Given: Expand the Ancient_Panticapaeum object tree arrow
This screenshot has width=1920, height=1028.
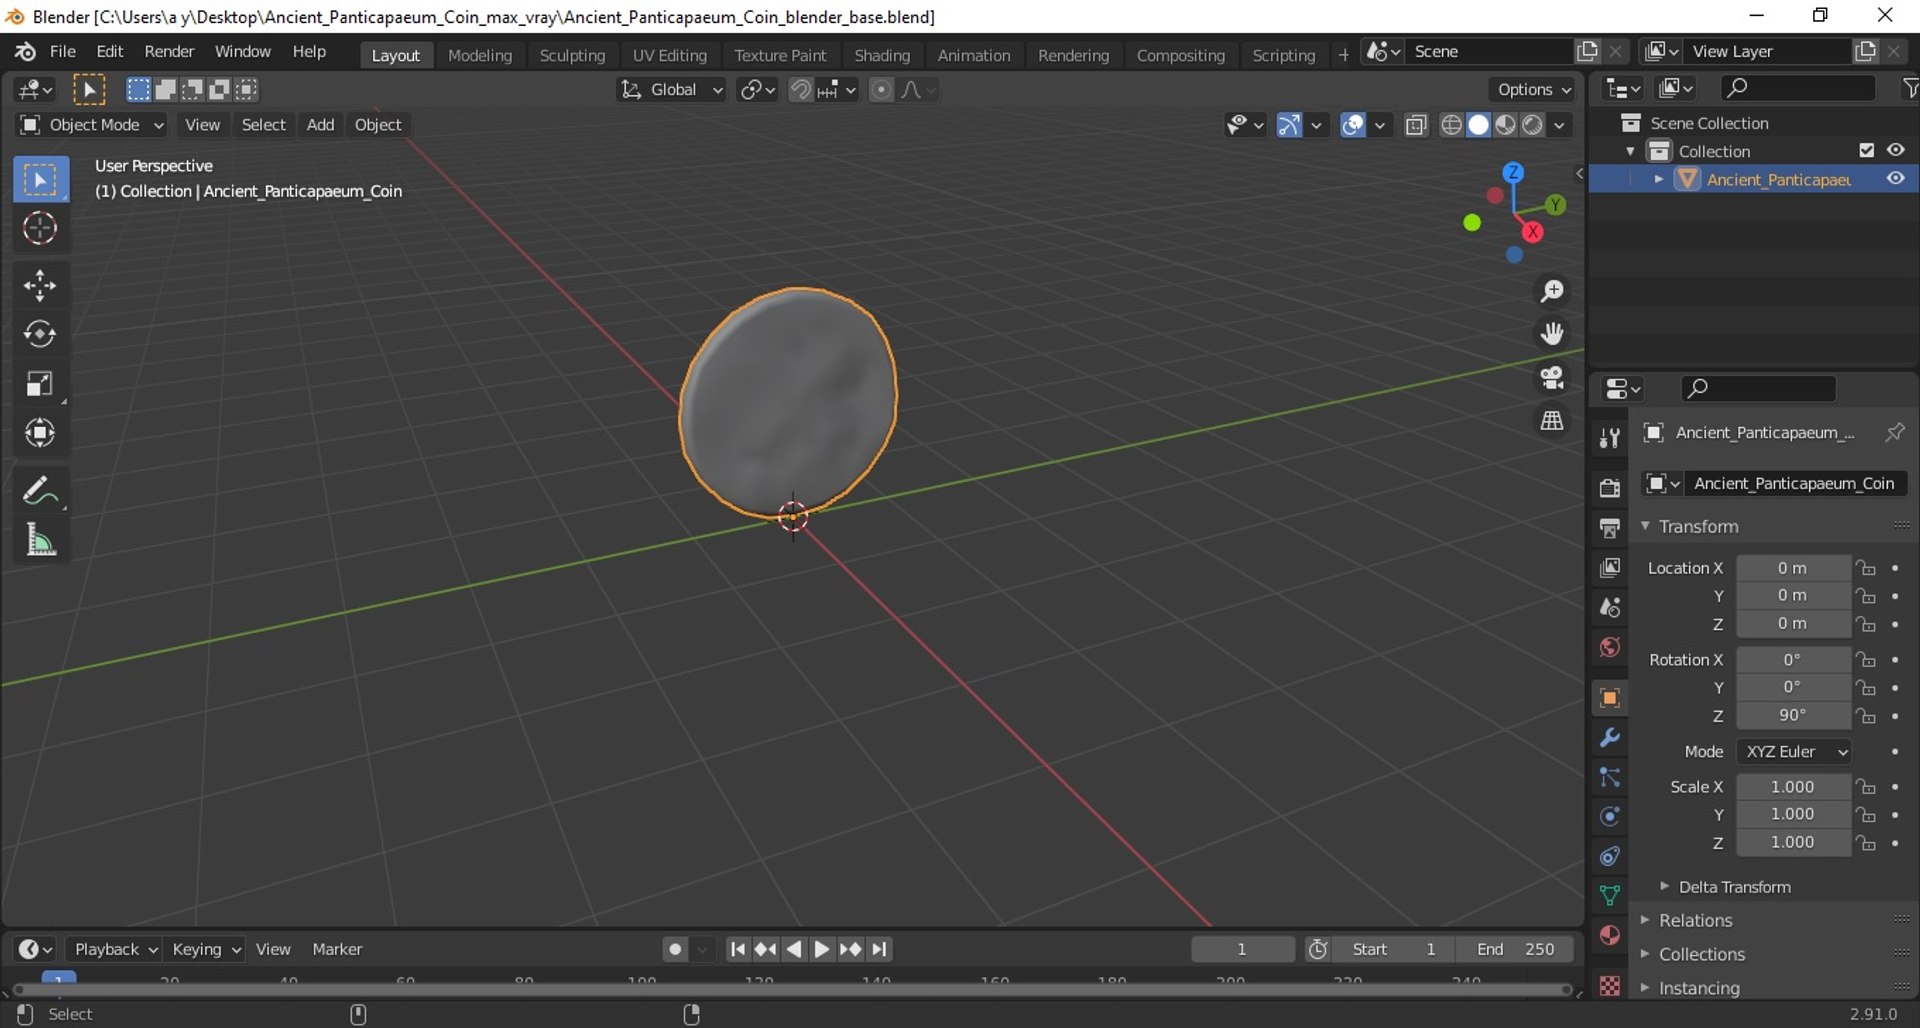Looking at the screenshot, I should [x=1659, y=179].
